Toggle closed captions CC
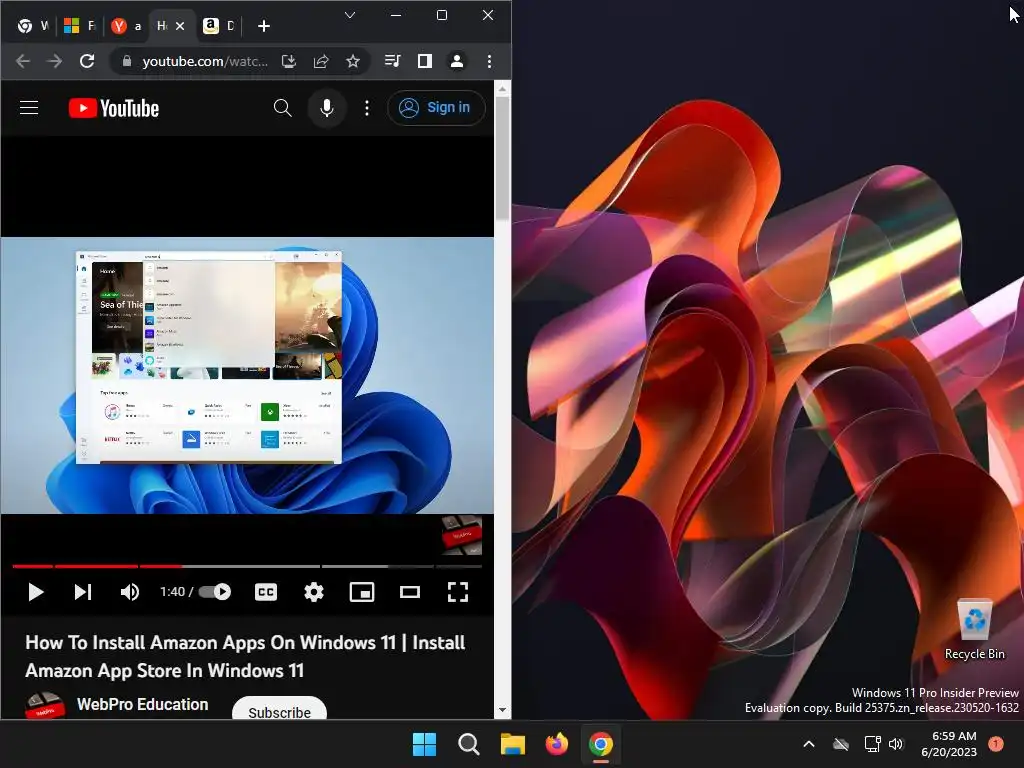Screen dimensions: 1024x768 point(266,592)
